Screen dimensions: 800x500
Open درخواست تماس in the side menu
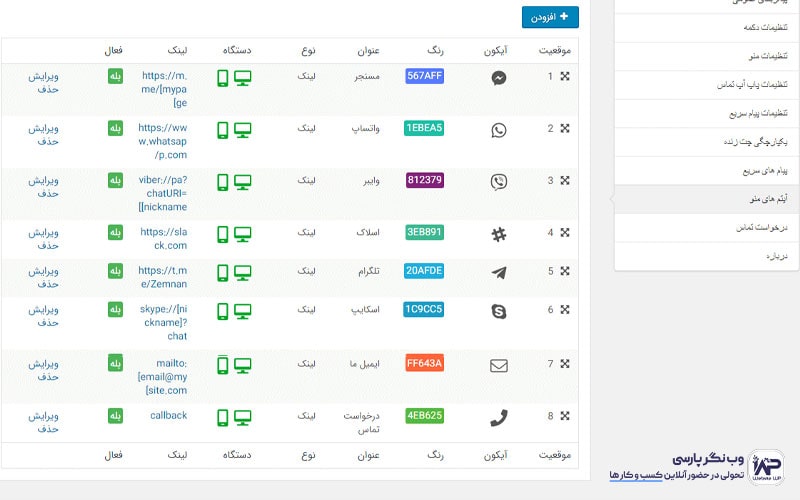click(707, 228)
